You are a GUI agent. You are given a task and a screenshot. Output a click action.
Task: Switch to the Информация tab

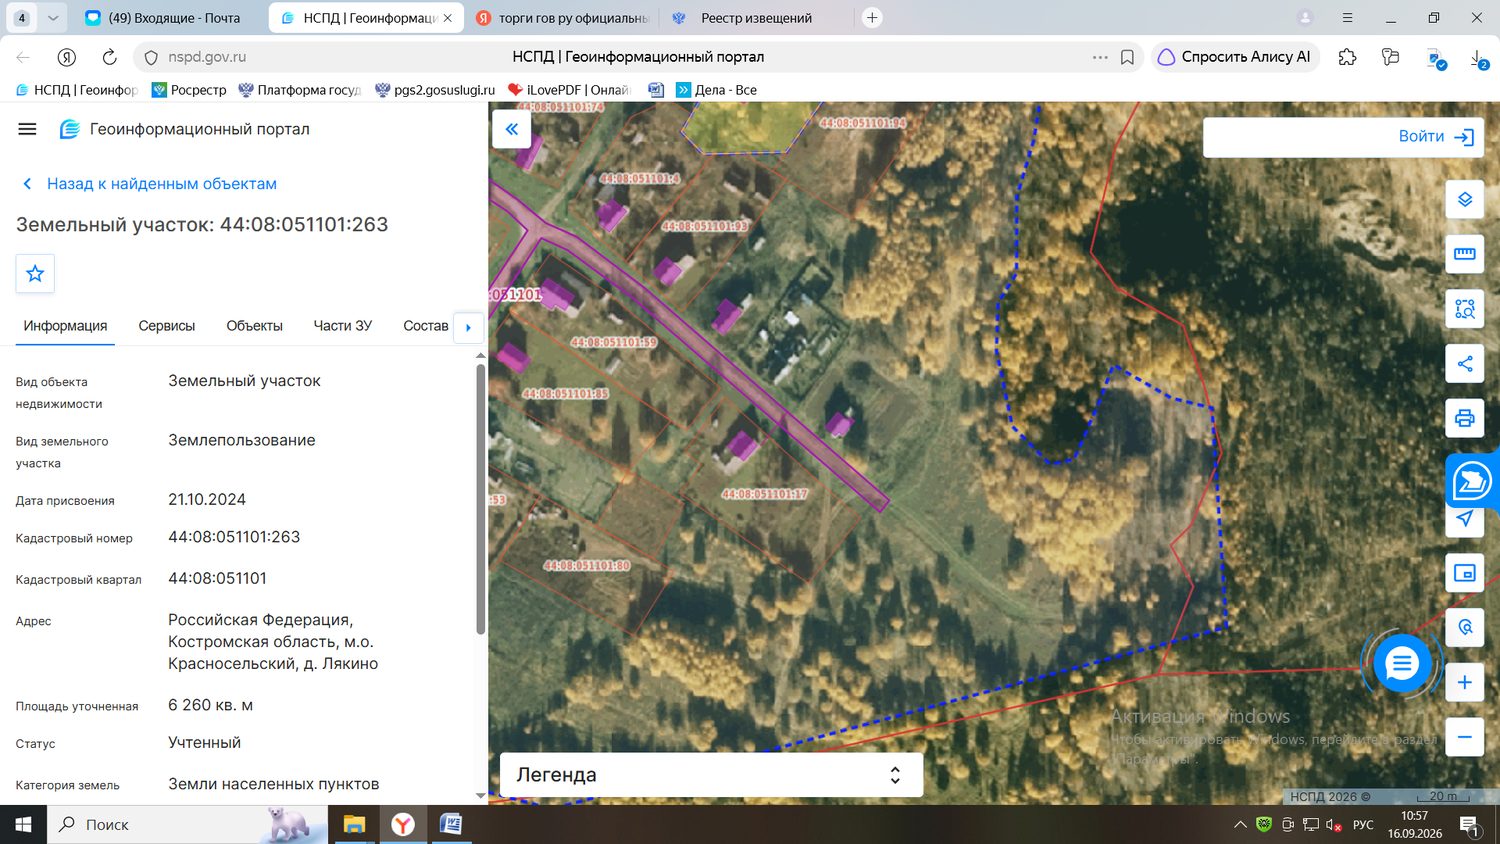(65, 326)
